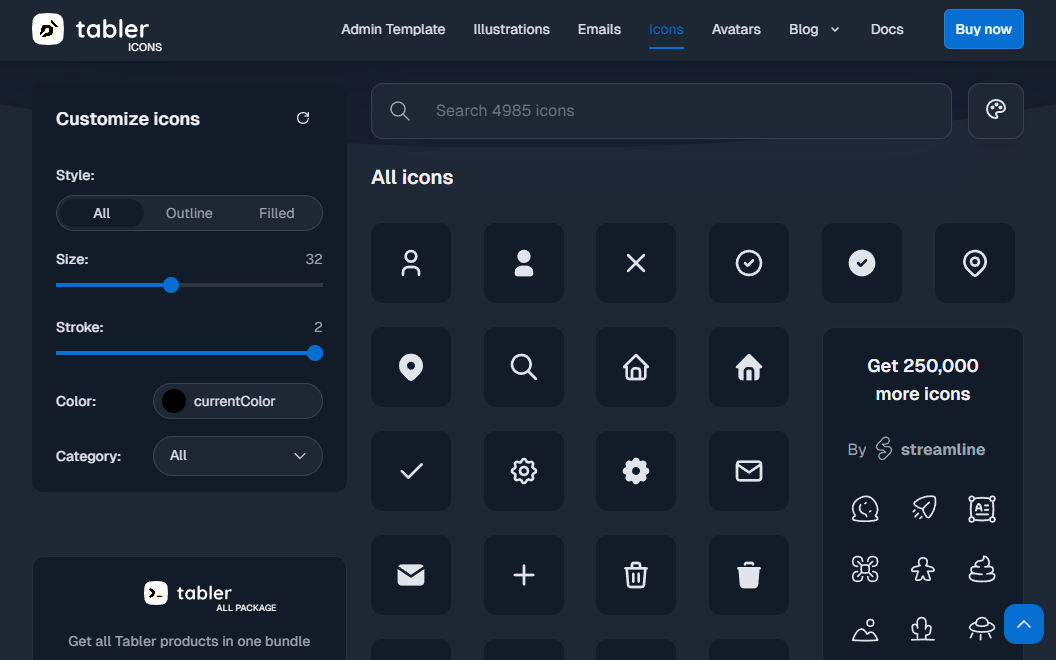This screenshot has height=660, width=1056.
Task: Click the filled home icon tile
Action: tap(749, 367)
